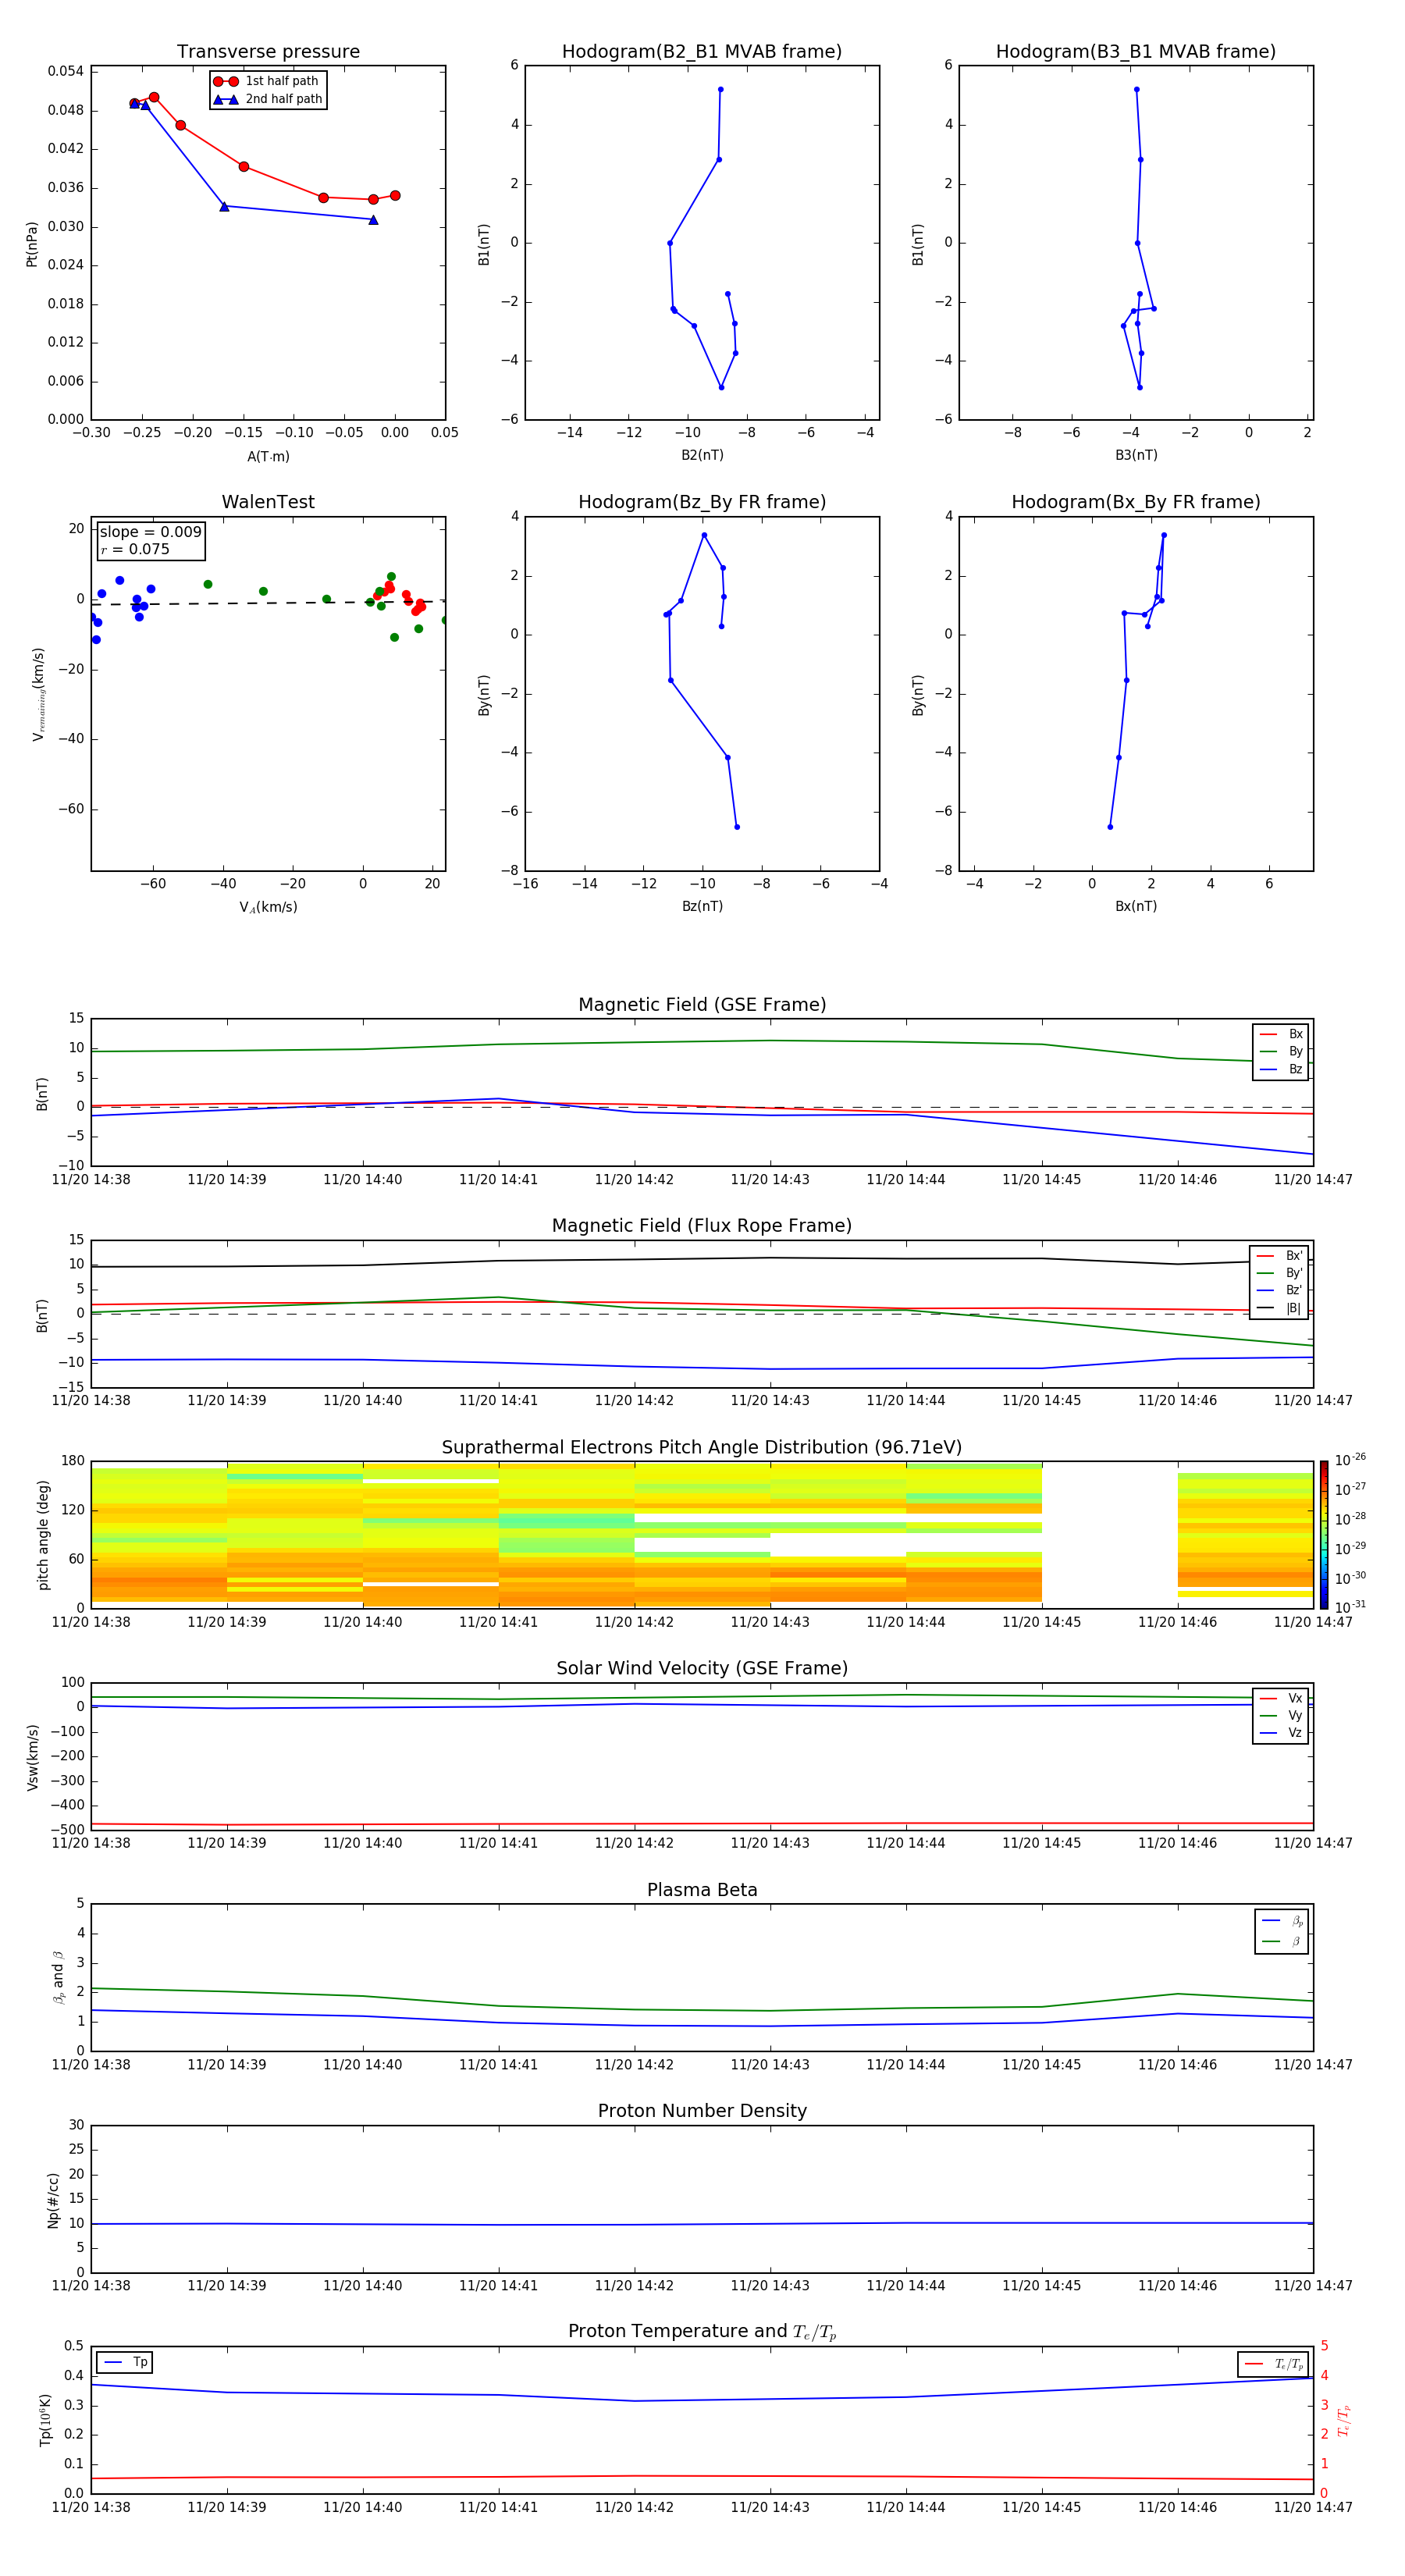Click the 'Solar Wind Velocity (GSE Frame)' title

pyautogui.click(x=702, y=1668)
